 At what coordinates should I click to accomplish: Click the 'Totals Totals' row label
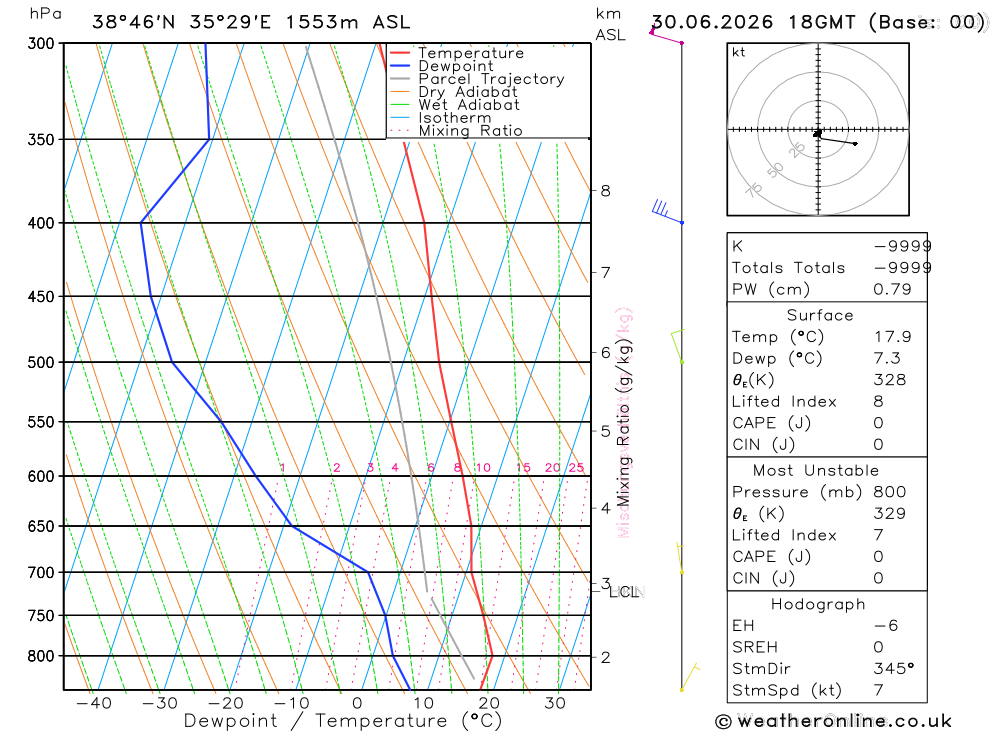788,268
